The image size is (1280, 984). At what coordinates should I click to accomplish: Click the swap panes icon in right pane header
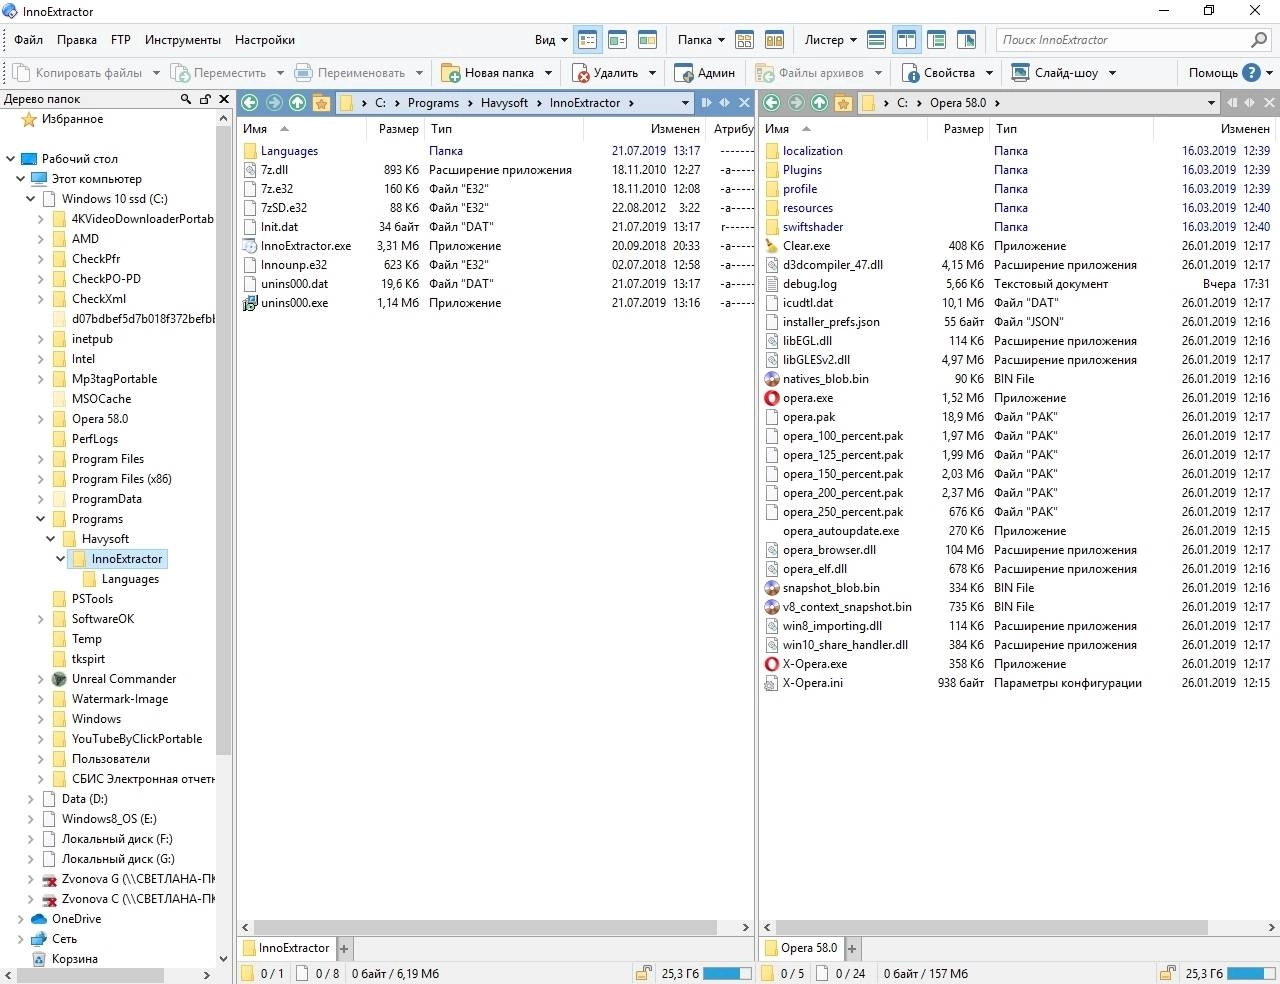(x=1250, y=102)
